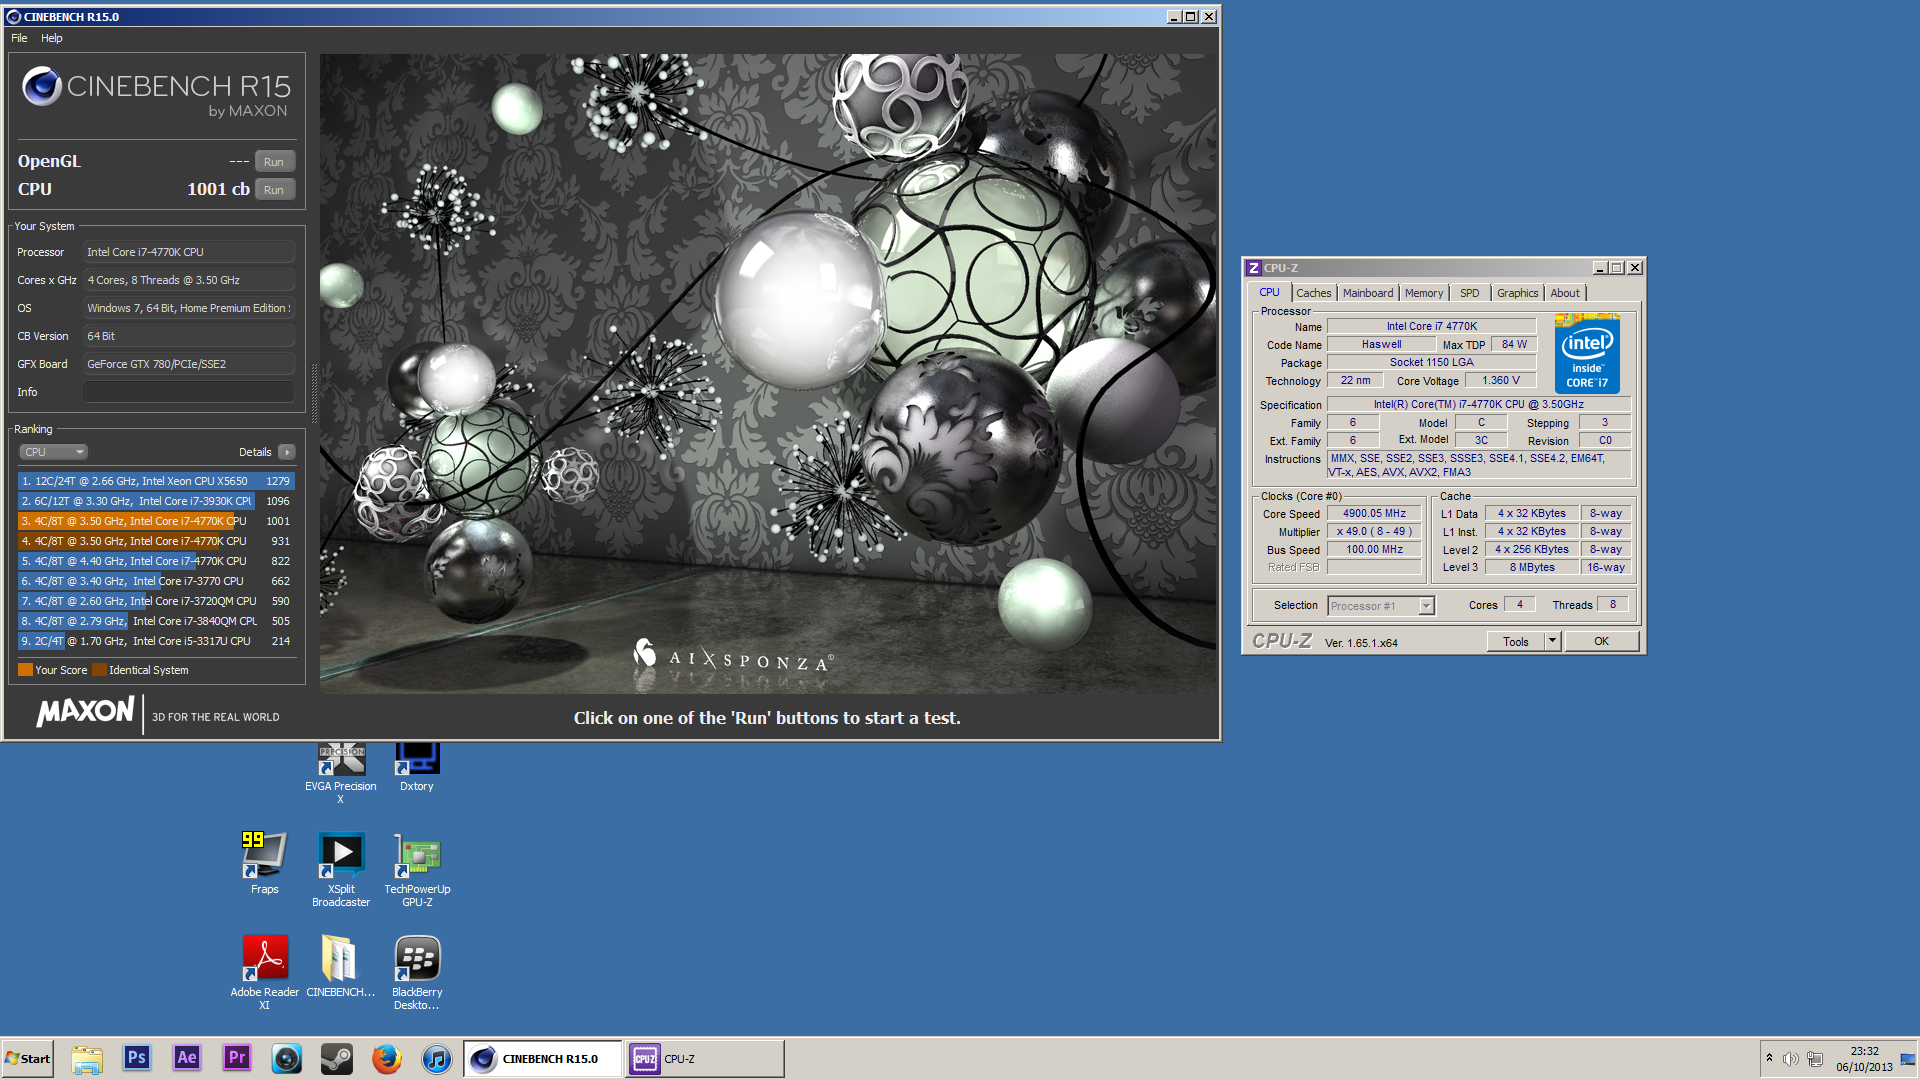
Task: Switch to CINEBENCH R15.0 taskbar window
Action: 543,1058
